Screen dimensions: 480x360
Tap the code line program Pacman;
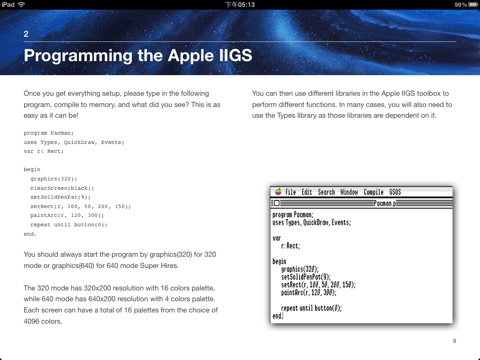tap(49, 133)
